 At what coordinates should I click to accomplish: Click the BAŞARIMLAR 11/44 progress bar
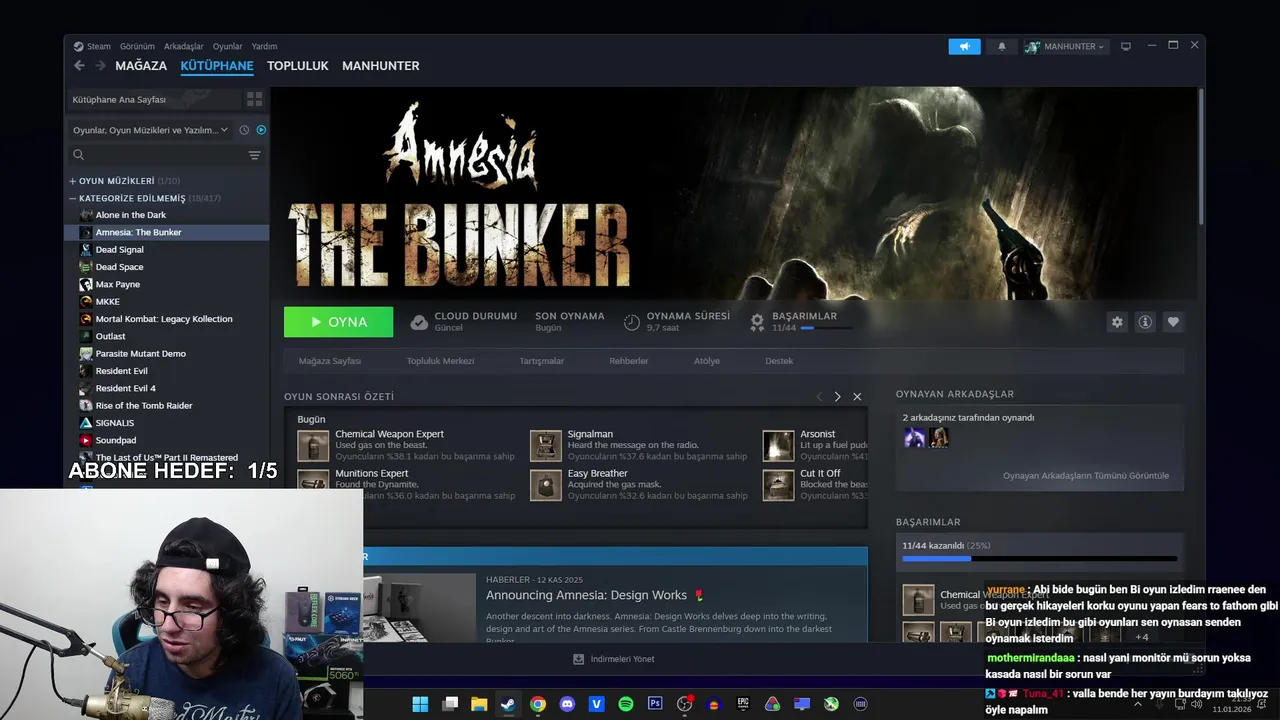point(826,328)
